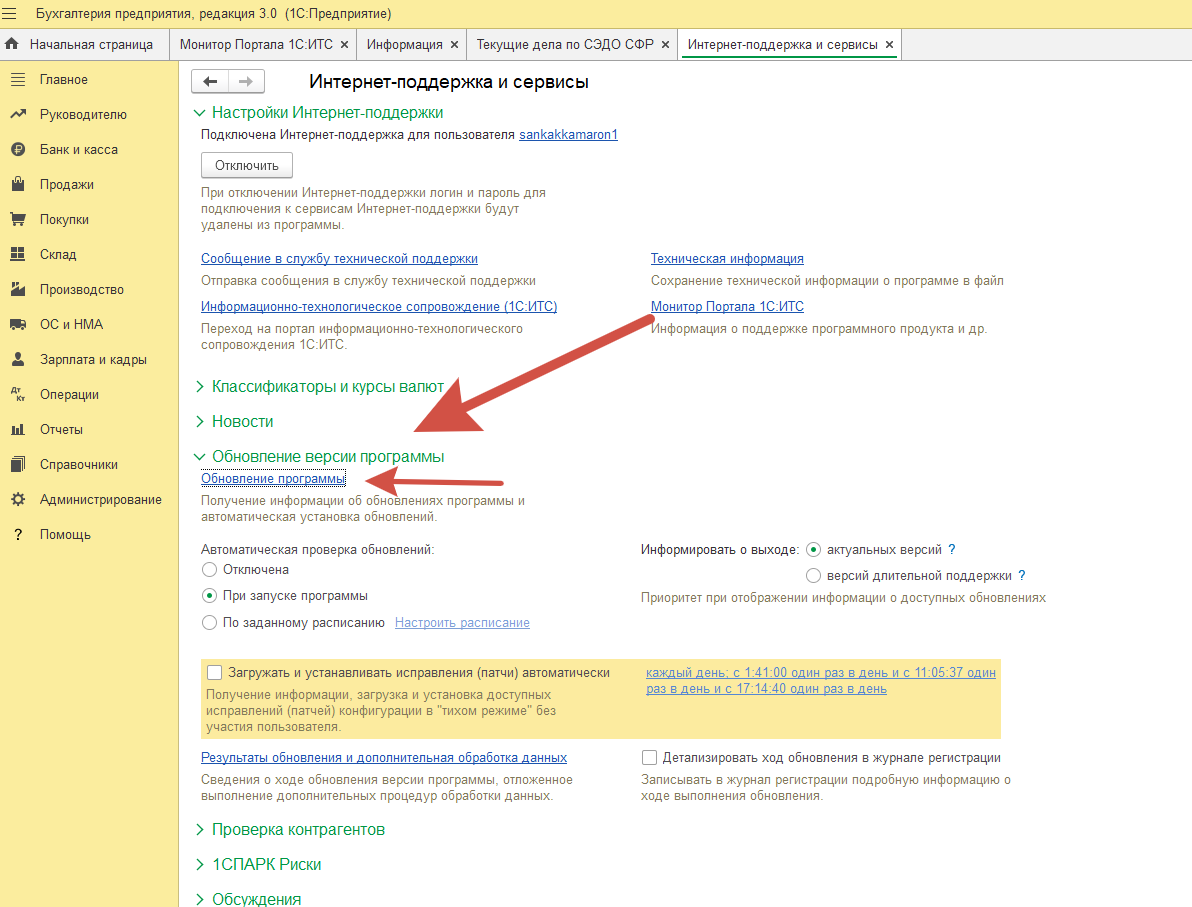This screenshot has height=907, width=1192.
Task: Click the back arrow navigation button
Action: [211, 82]
